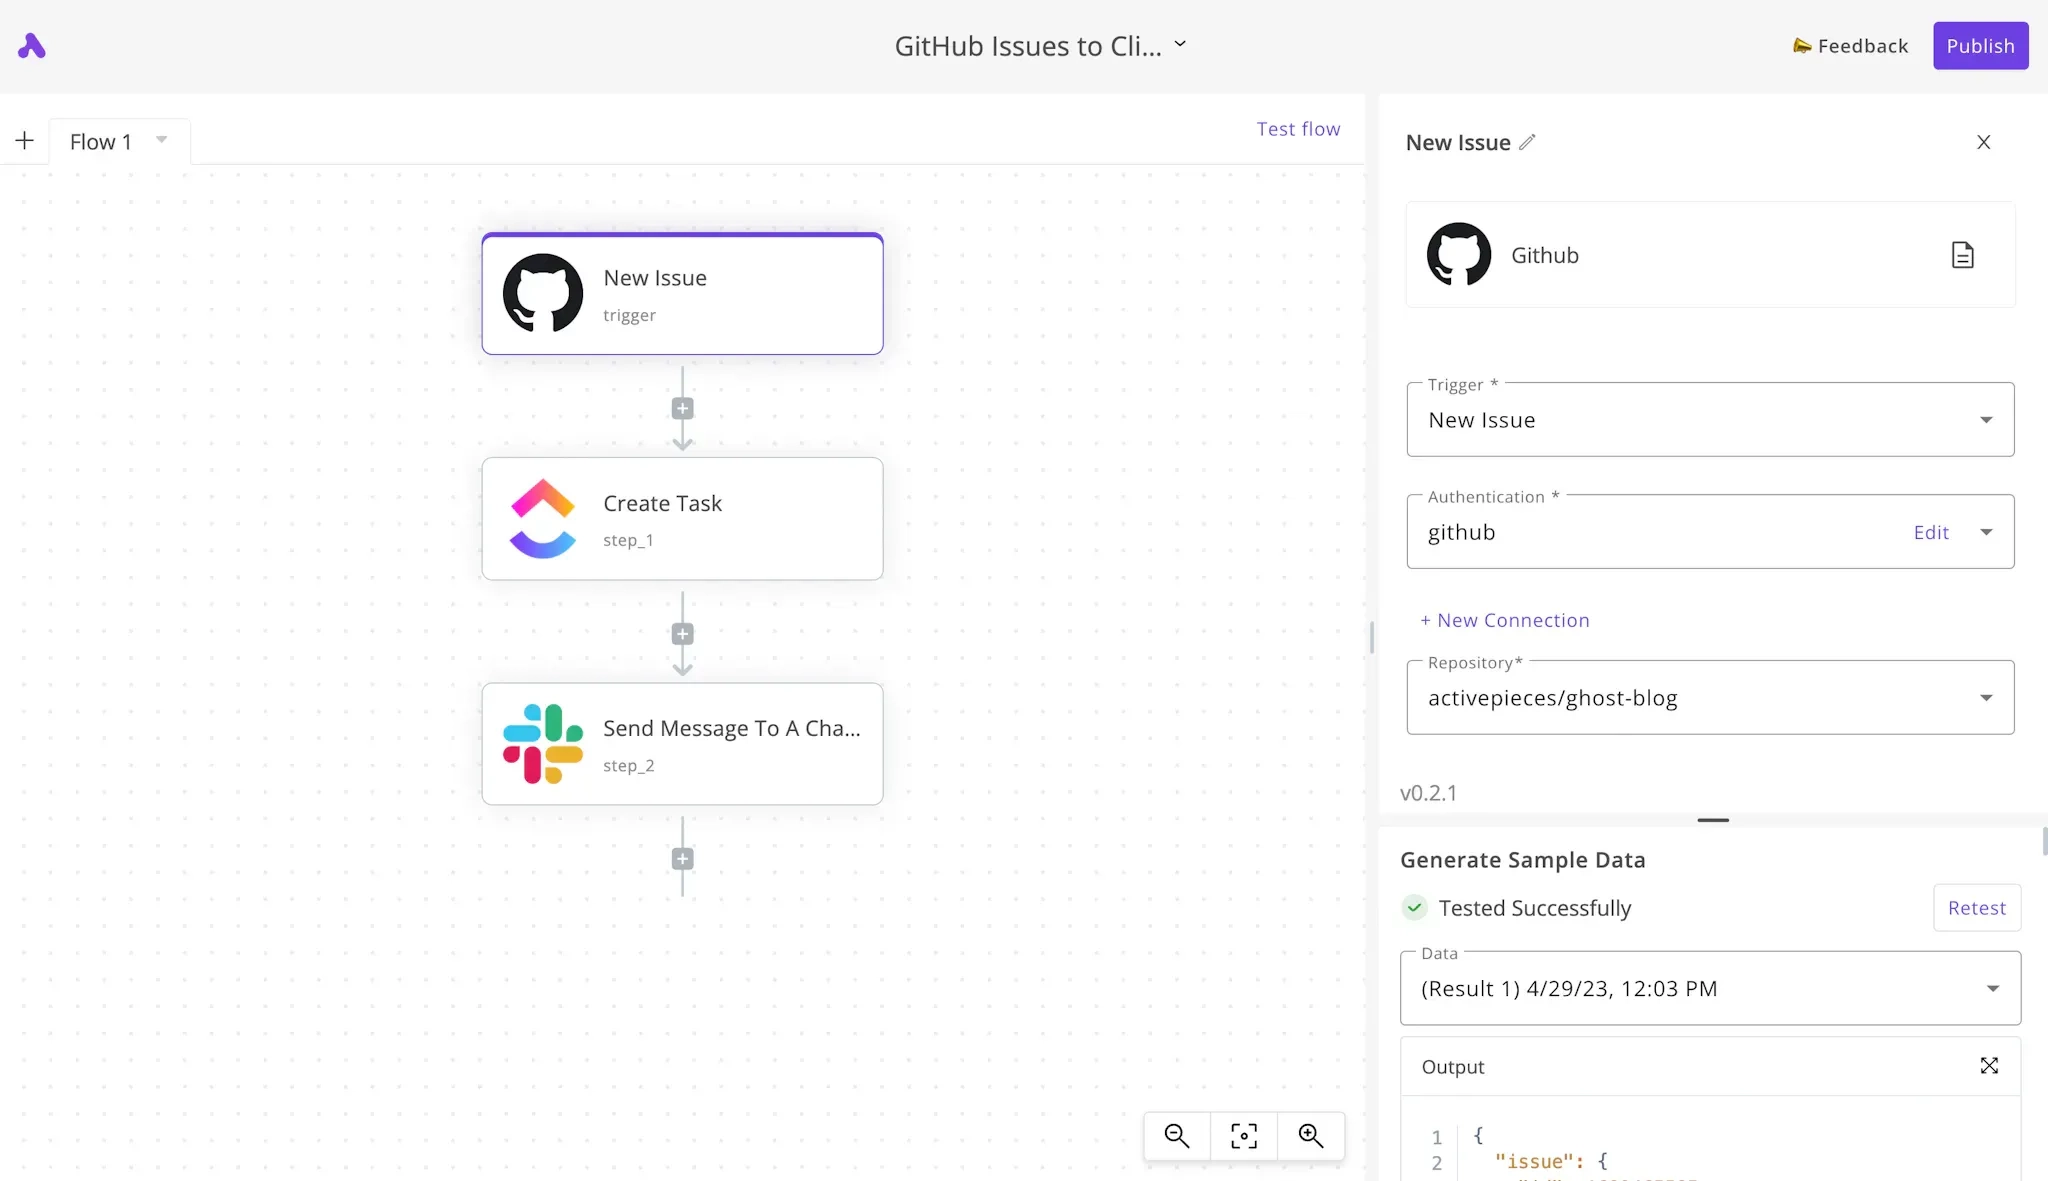This screenshot has height=1181, width=2048.
Task: Add step between Create Task and Slack
Action: pos(682,634)
